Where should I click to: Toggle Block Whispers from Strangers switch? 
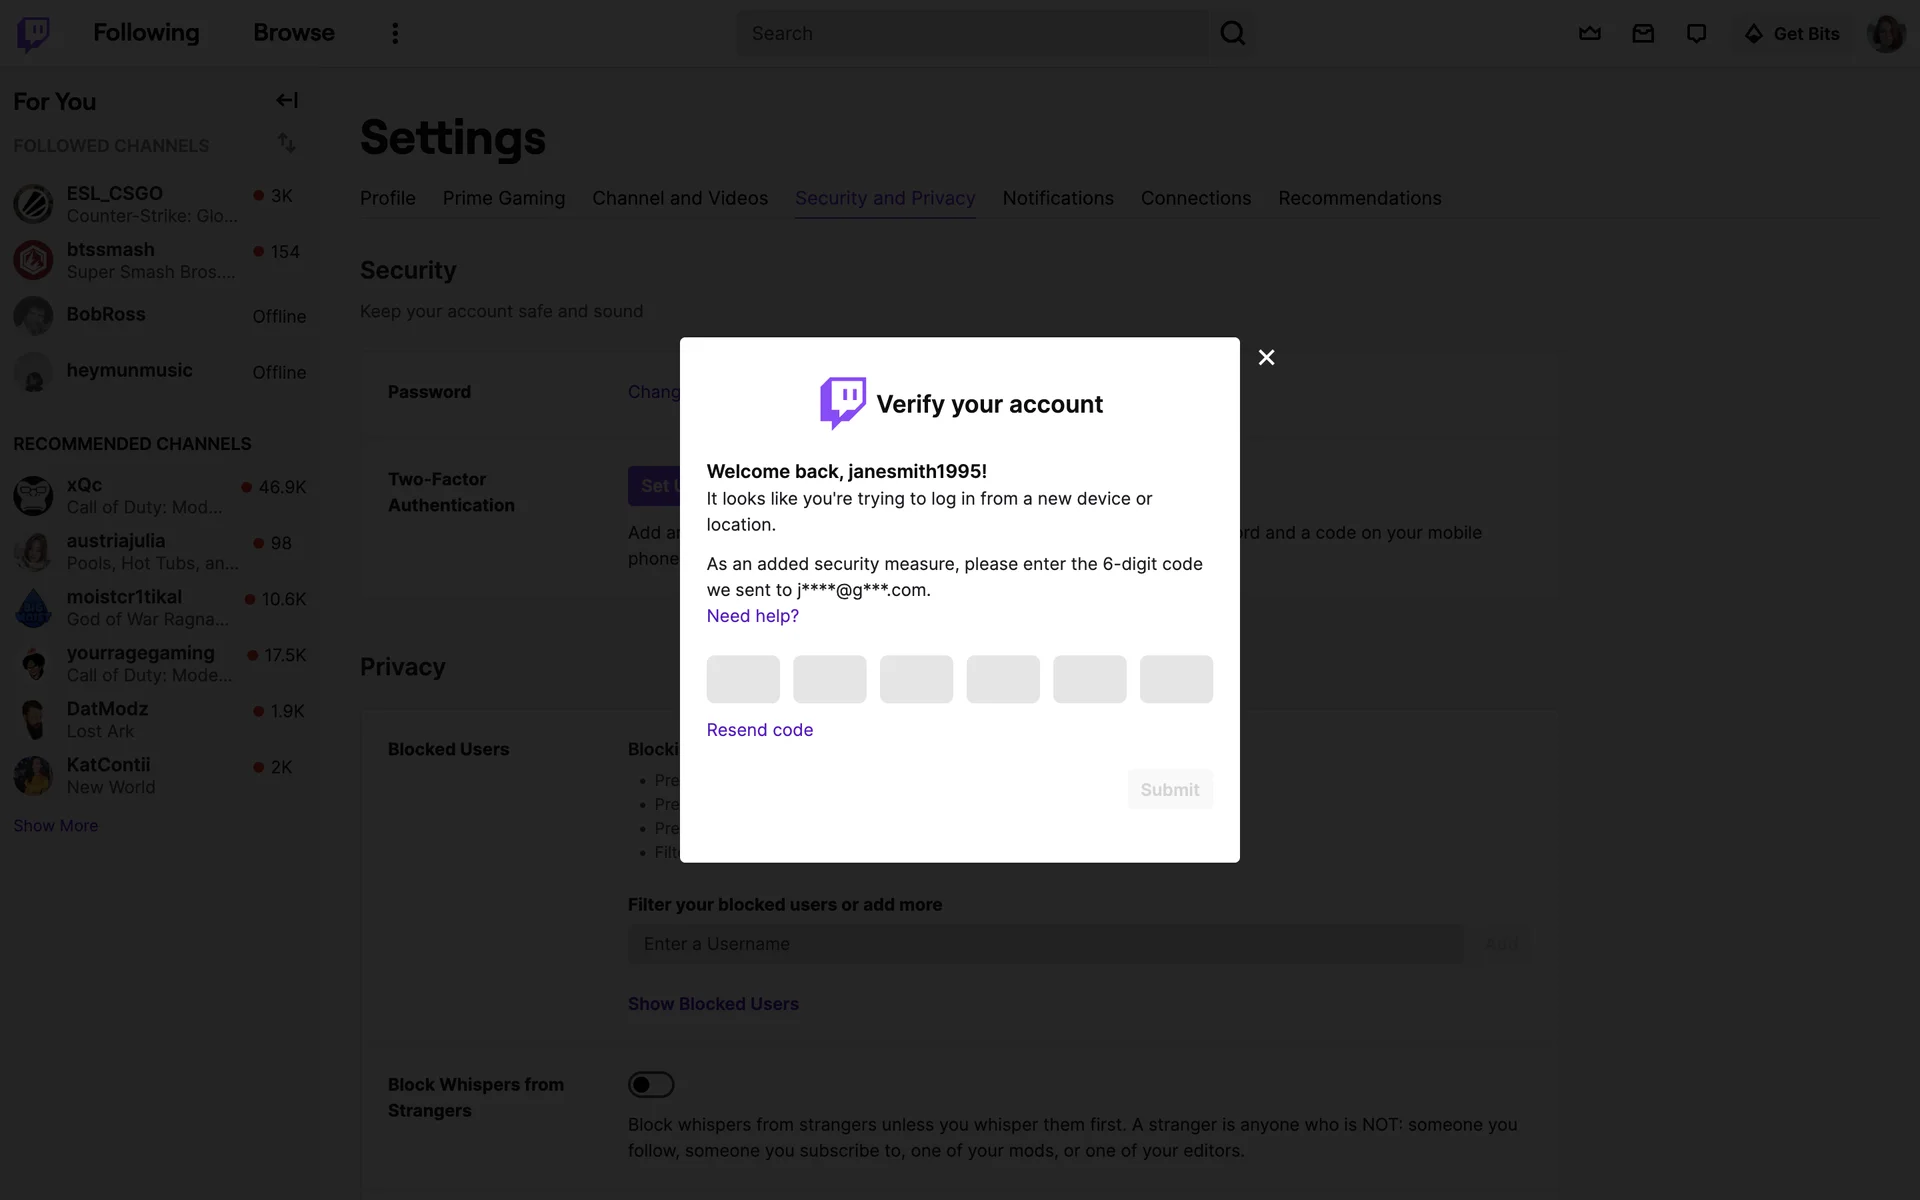651,1084
